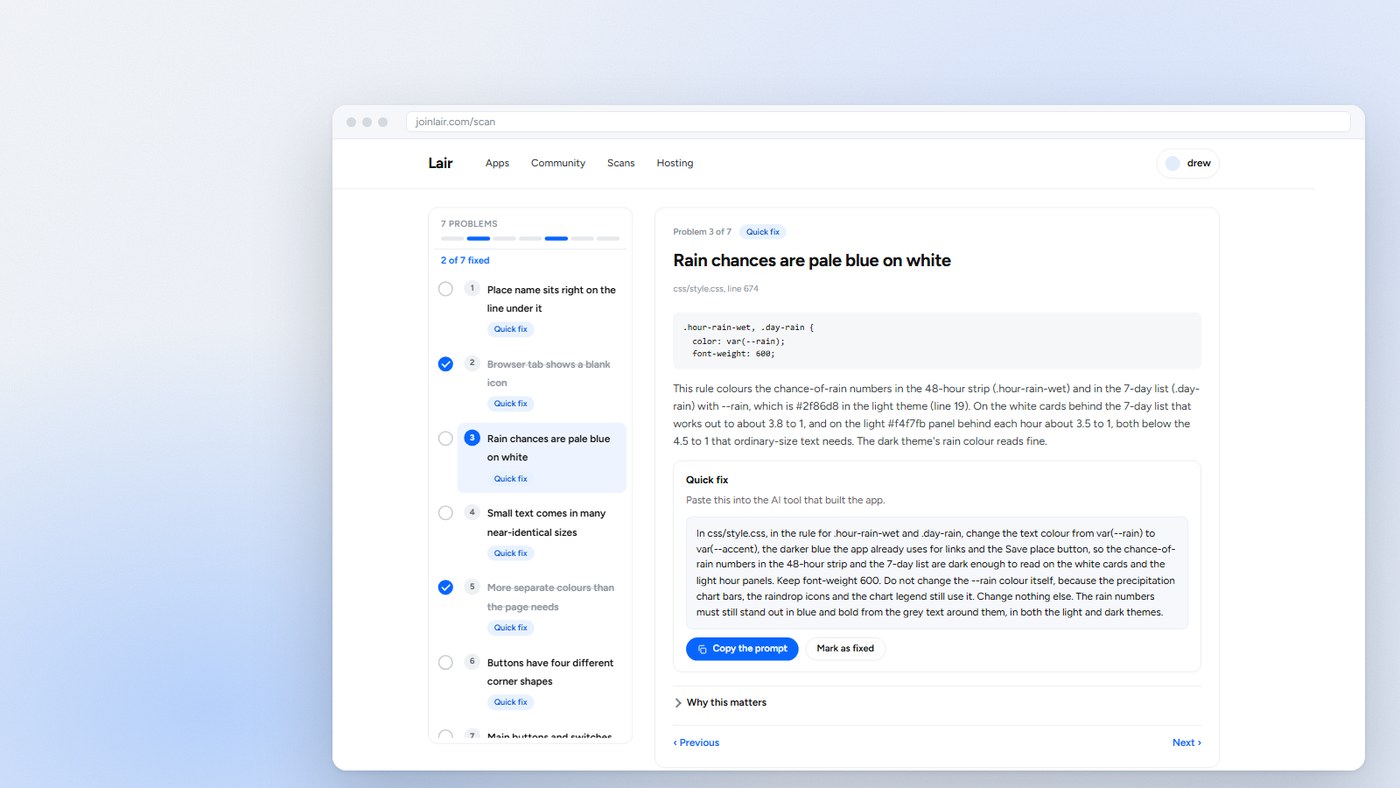The width and height of the screenshot is (1400, 788).
Task: Click the Quick fix tag beside "Problem 3 of 7"
Action: click(763, 232)
